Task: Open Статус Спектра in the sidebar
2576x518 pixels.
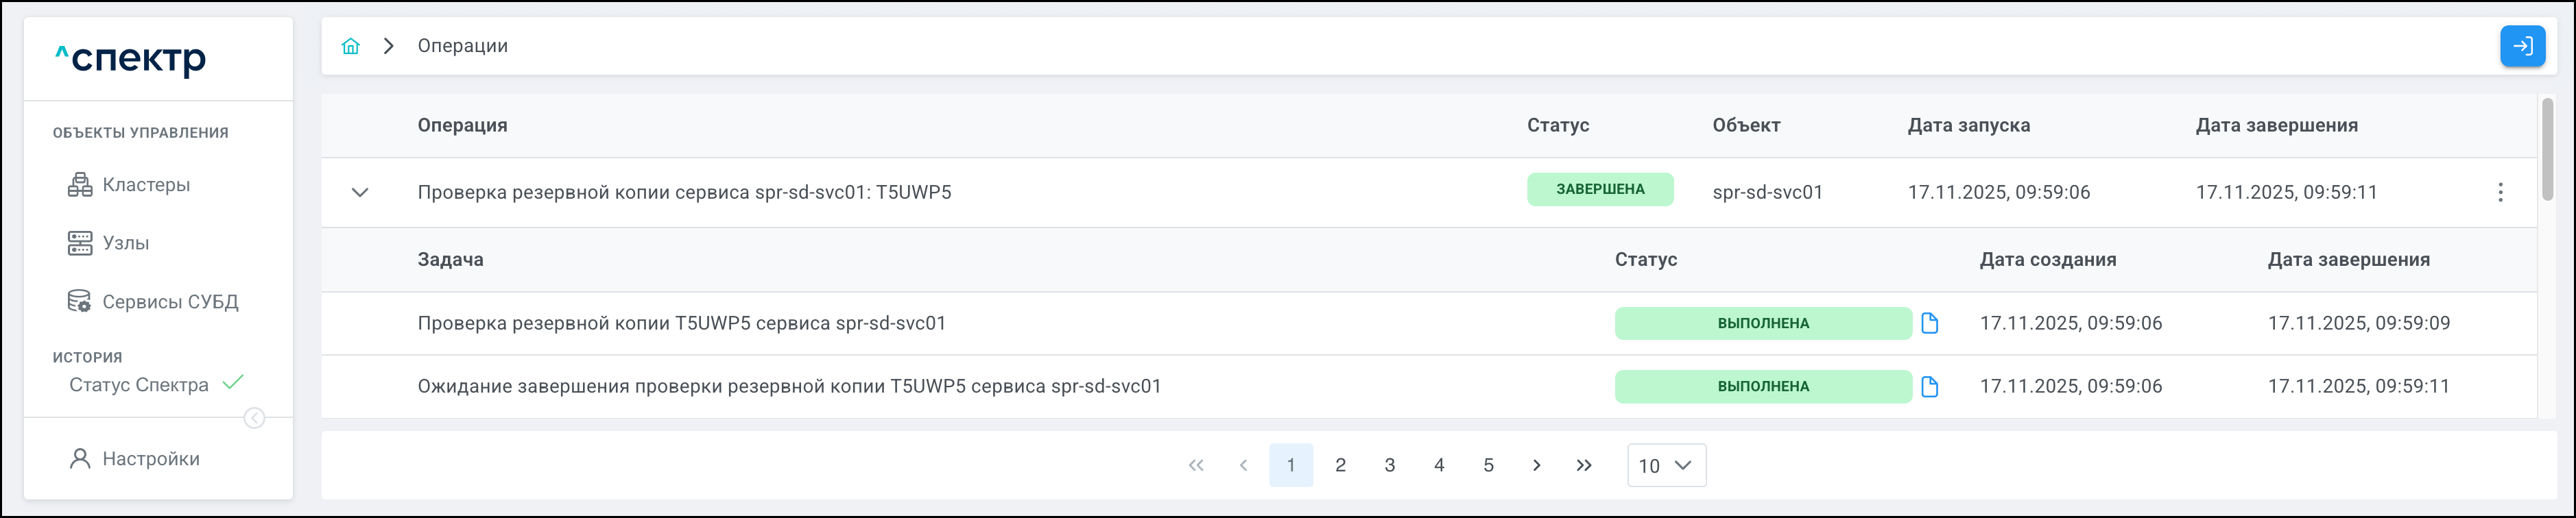Action: (x=139, y=385)
